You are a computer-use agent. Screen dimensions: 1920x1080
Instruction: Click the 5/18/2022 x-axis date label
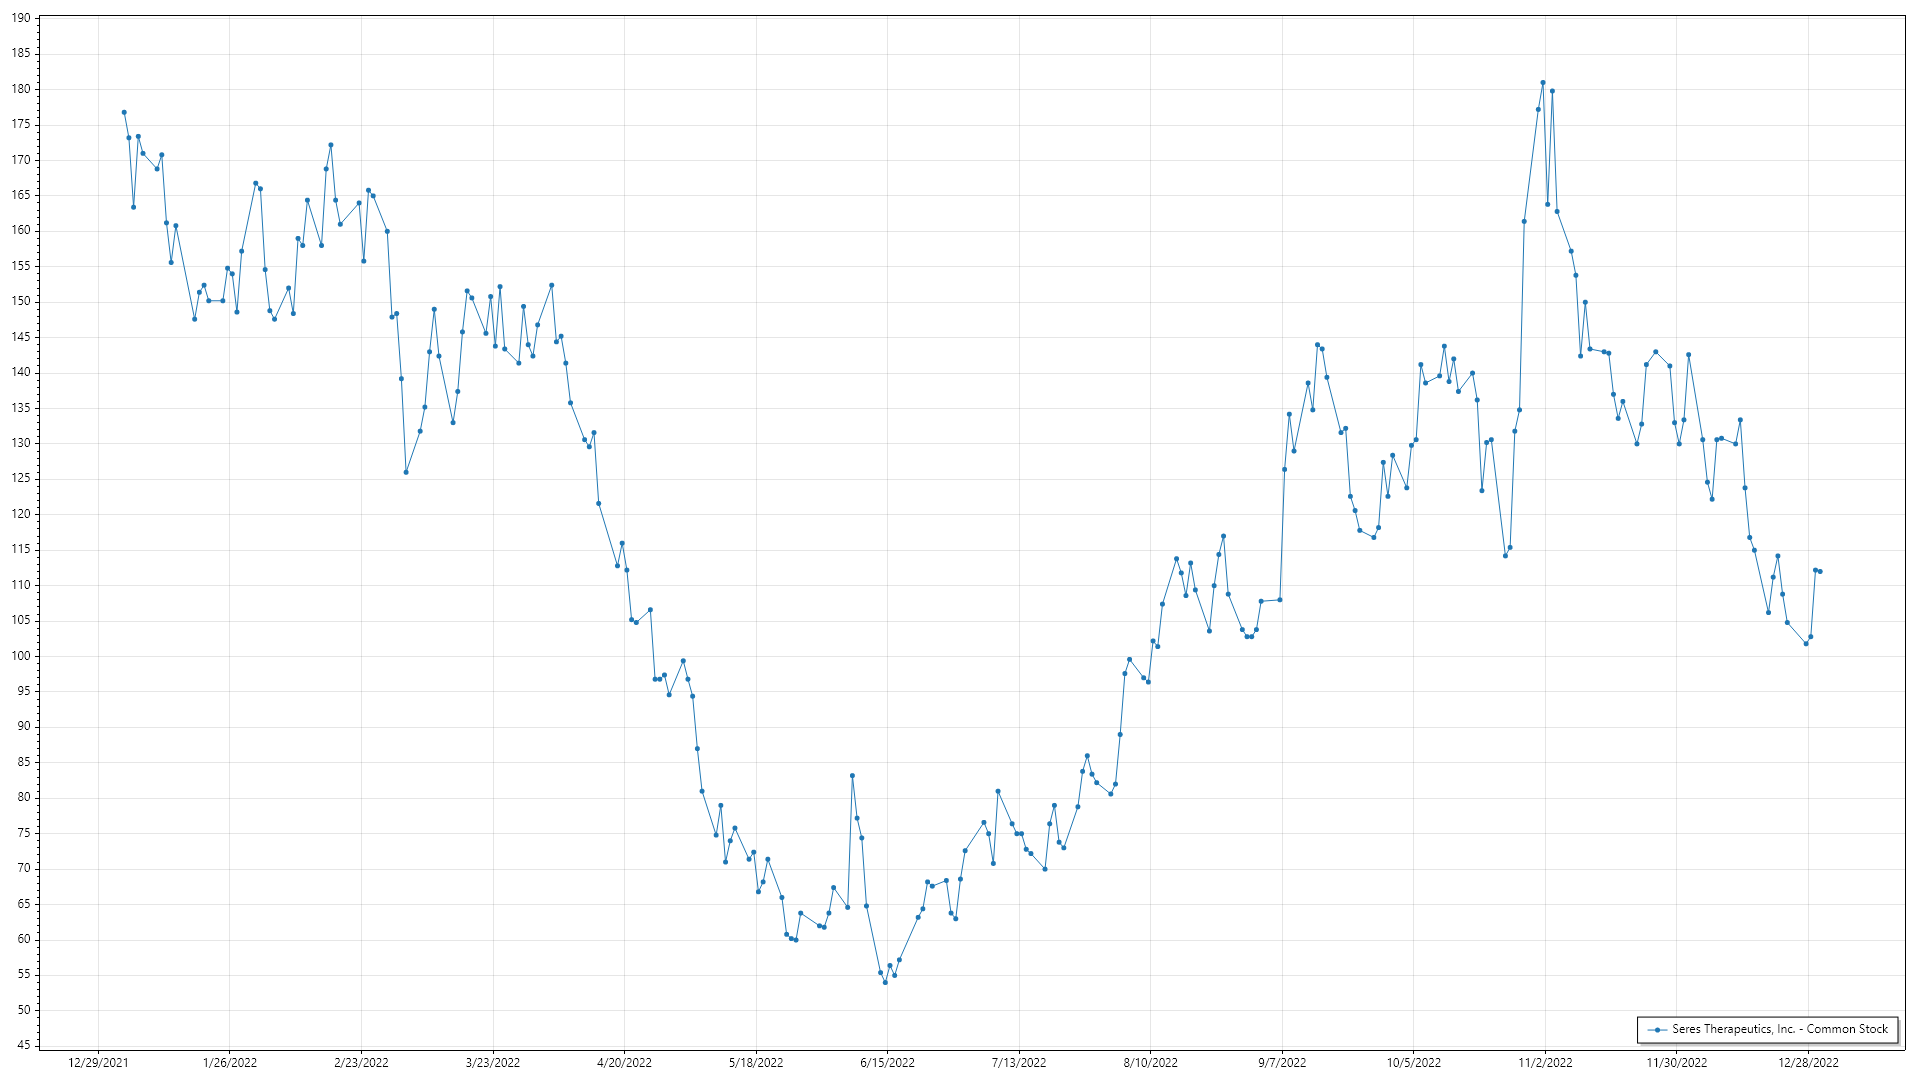click(x=756, y=1062)
